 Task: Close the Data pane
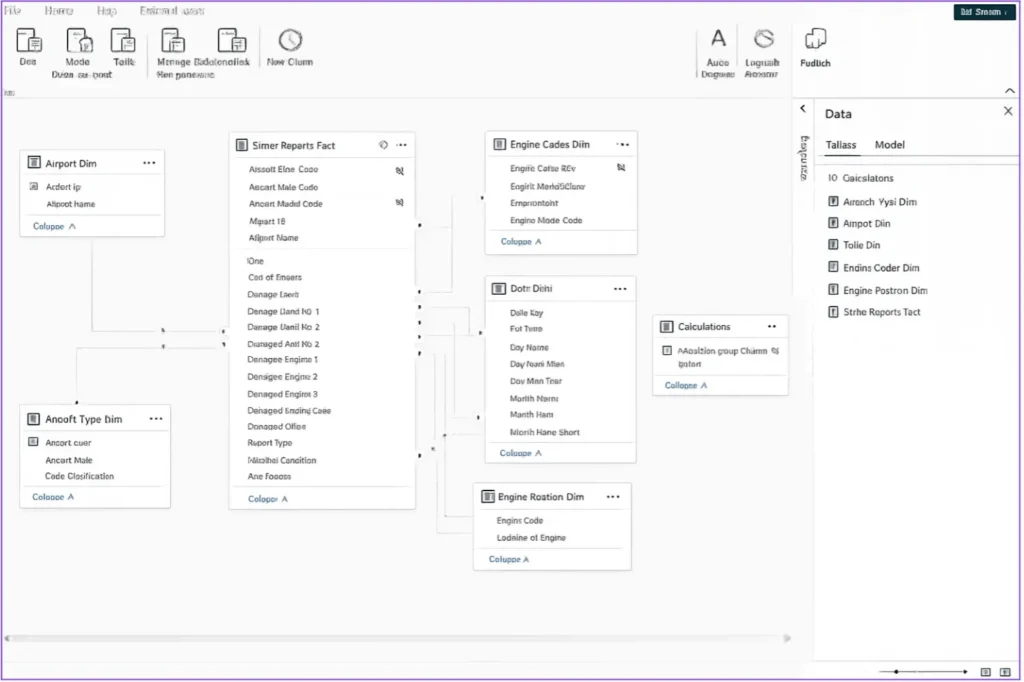pyautogui.click(x=1006, y=111)
